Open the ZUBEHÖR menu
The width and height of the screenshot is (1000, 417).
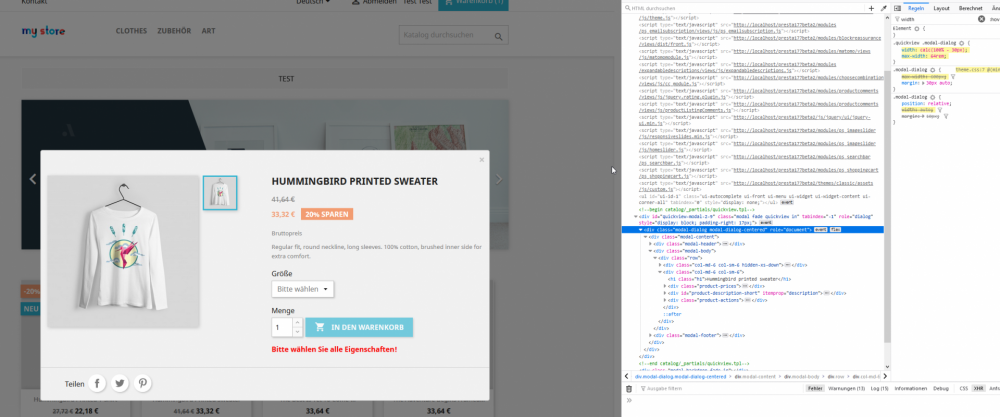(174, 31)
